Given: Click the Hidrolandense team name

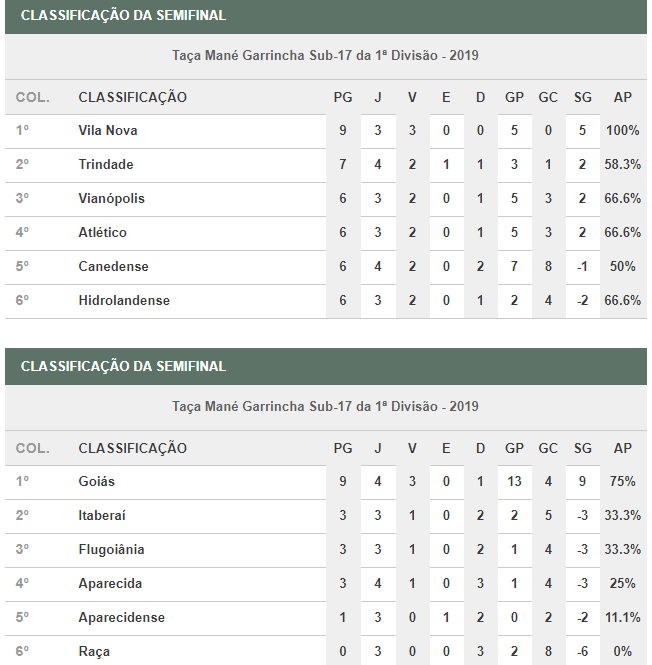Looking at the screenshot, I should click(x=124, y=301).
